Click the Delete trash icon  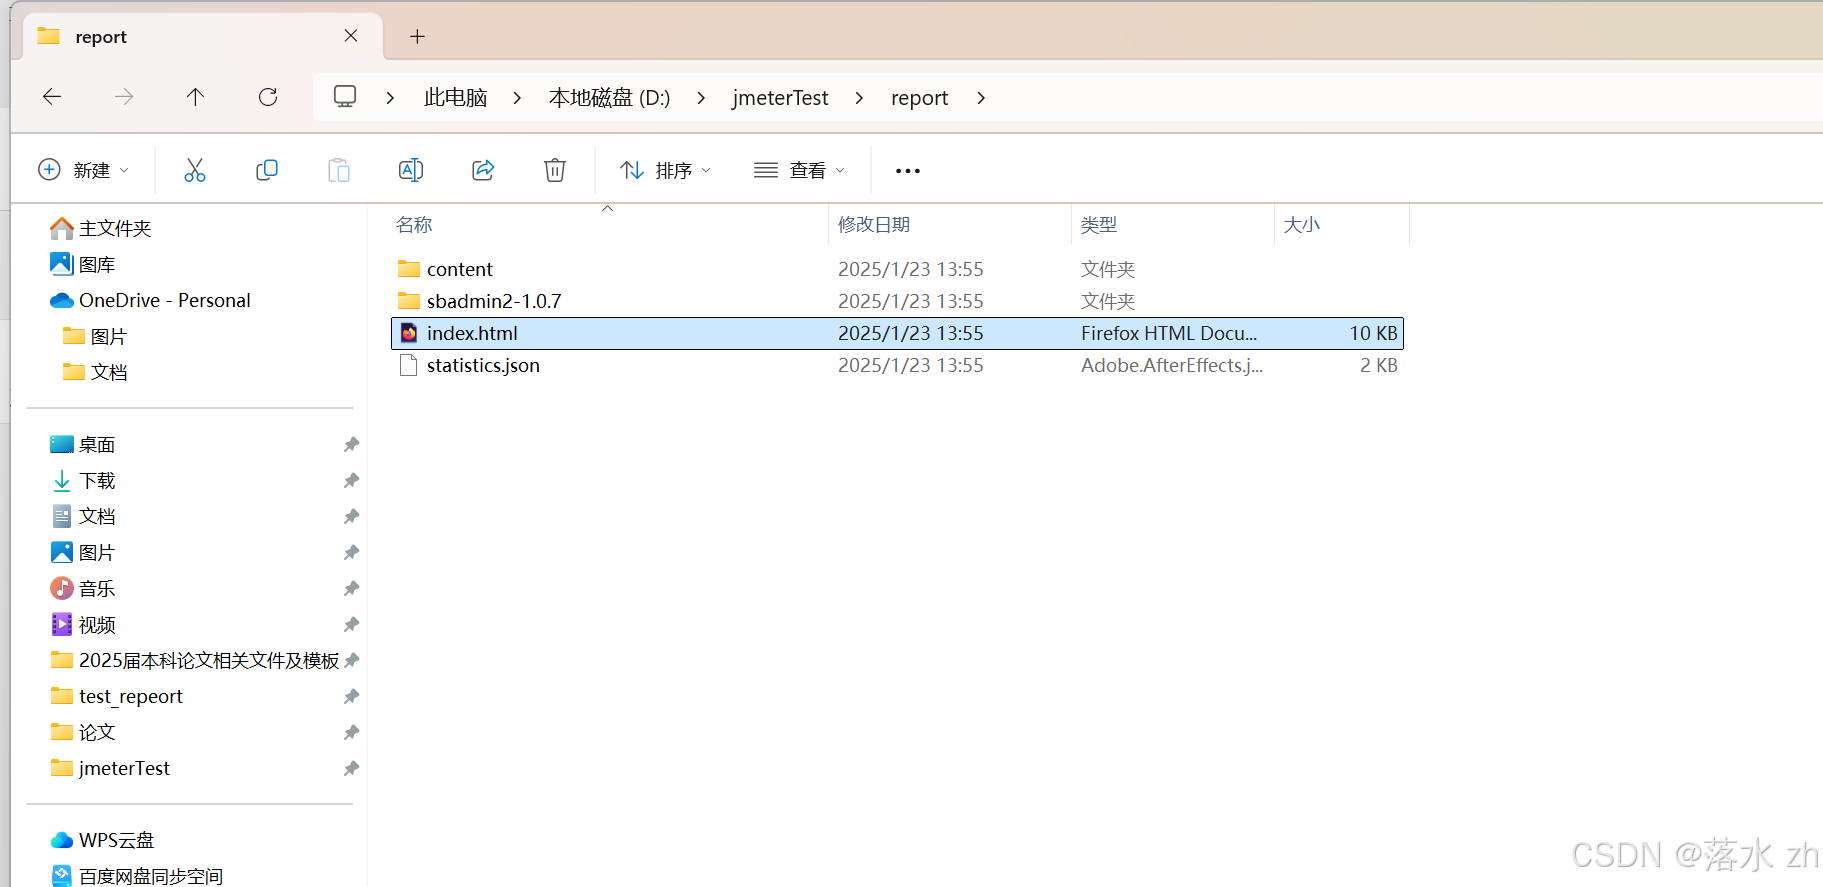pos(555,170)
